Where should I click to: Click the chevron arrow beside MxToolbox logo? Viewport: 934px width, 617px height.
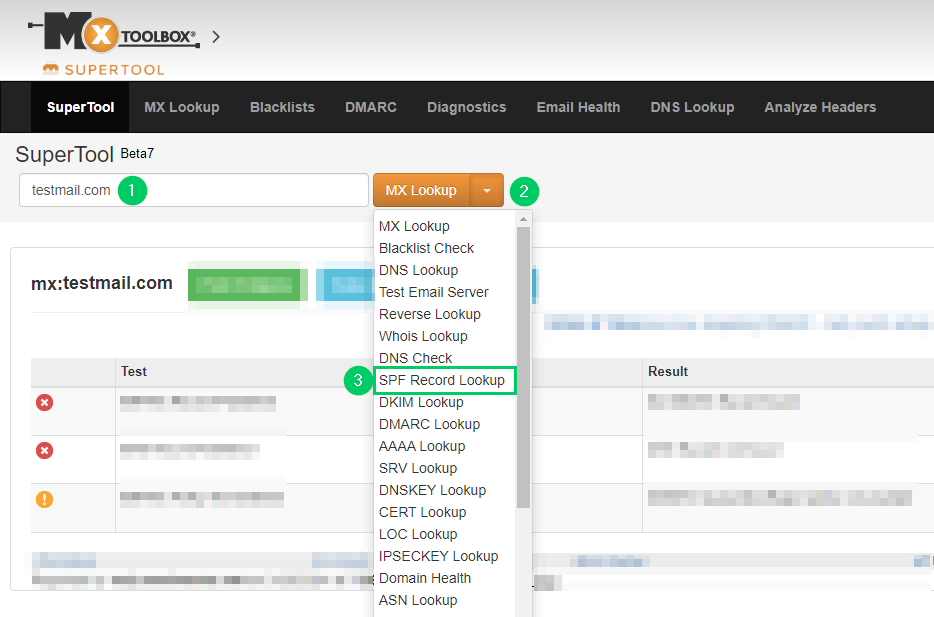click(216, 37)
